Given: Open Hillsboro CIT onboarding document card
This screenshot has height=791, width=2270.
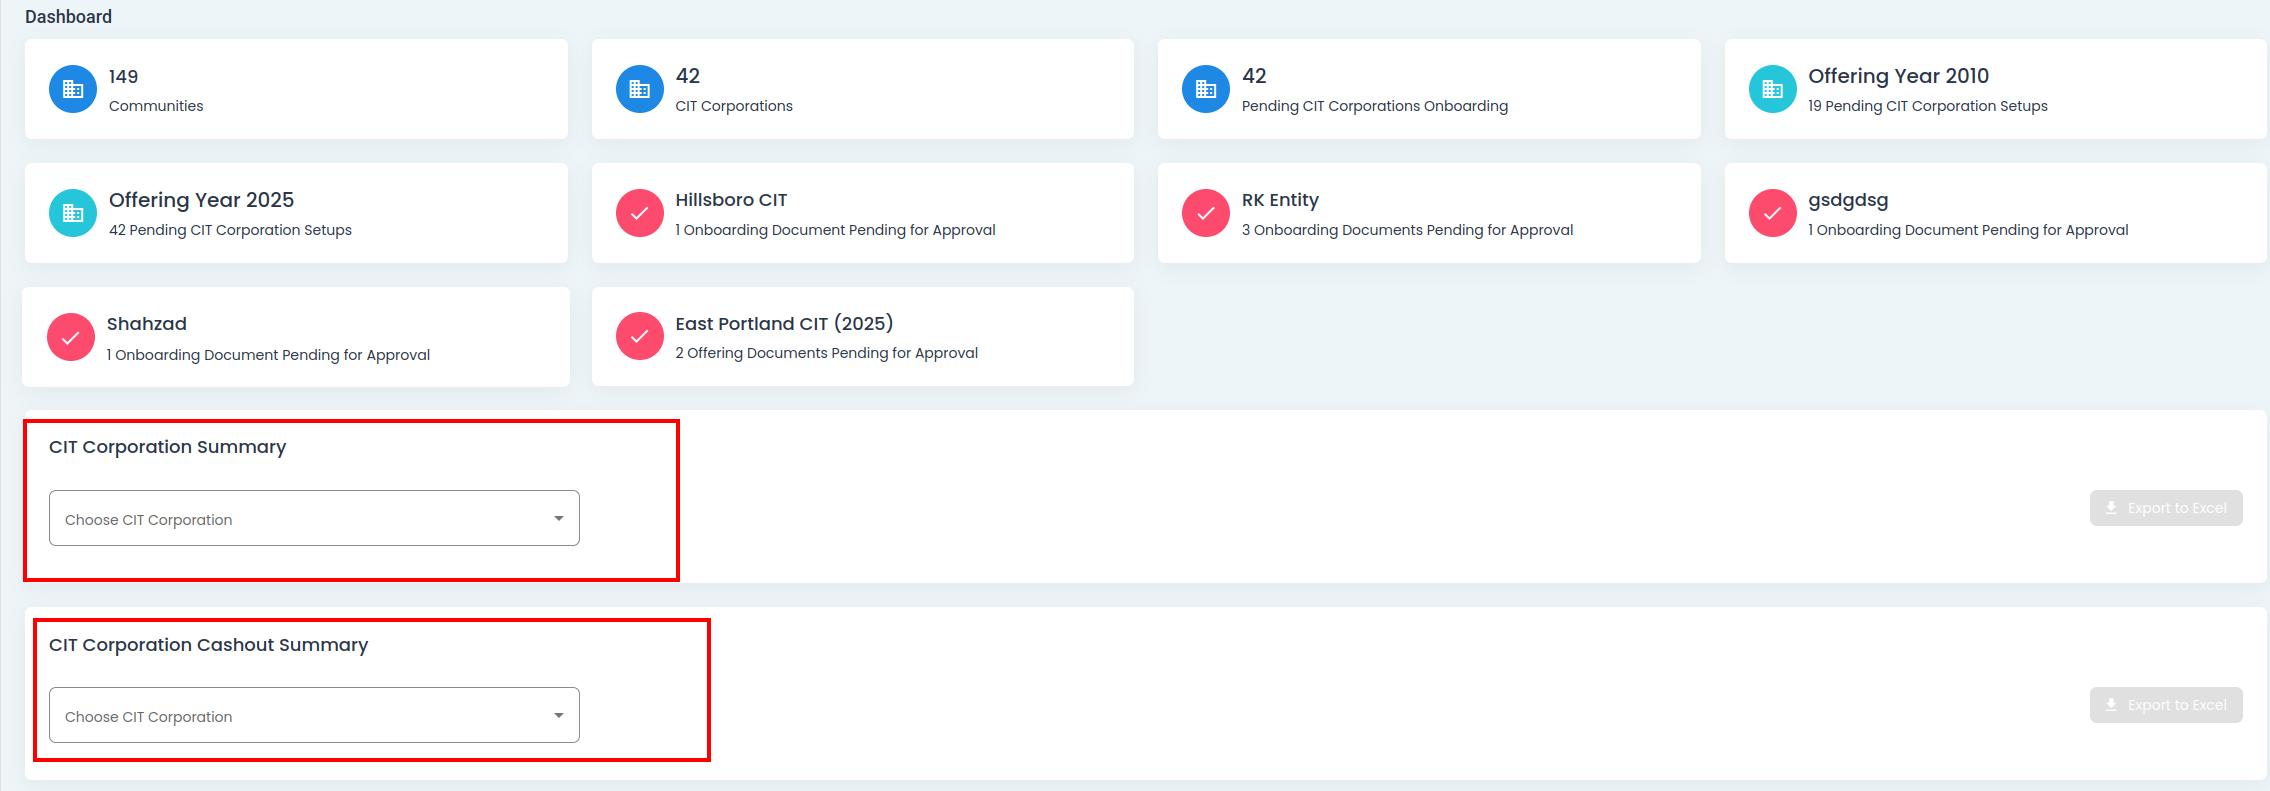Looking at the screenshot, I should (x=862, y=213).
